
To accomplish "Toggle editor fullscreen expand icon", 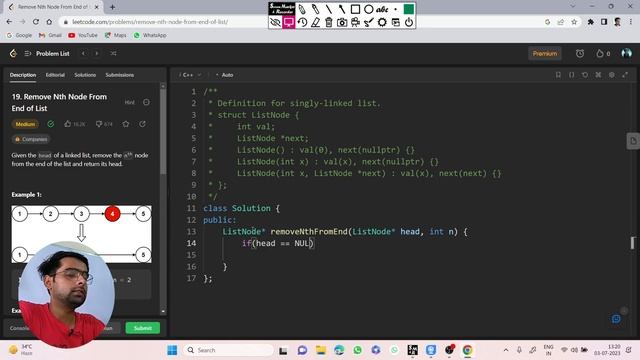I will click(625, 75).
